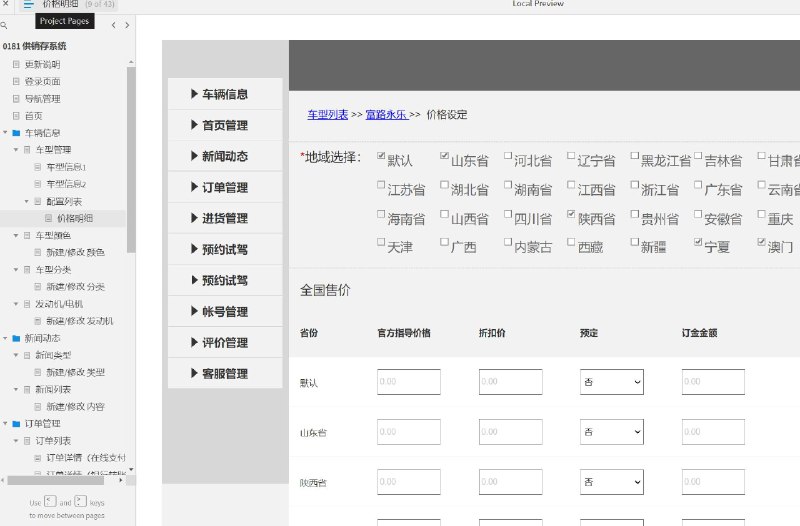Click the 订单管理 blue folder icon
This screenshot has width=800, height=526.
point(16,423)
